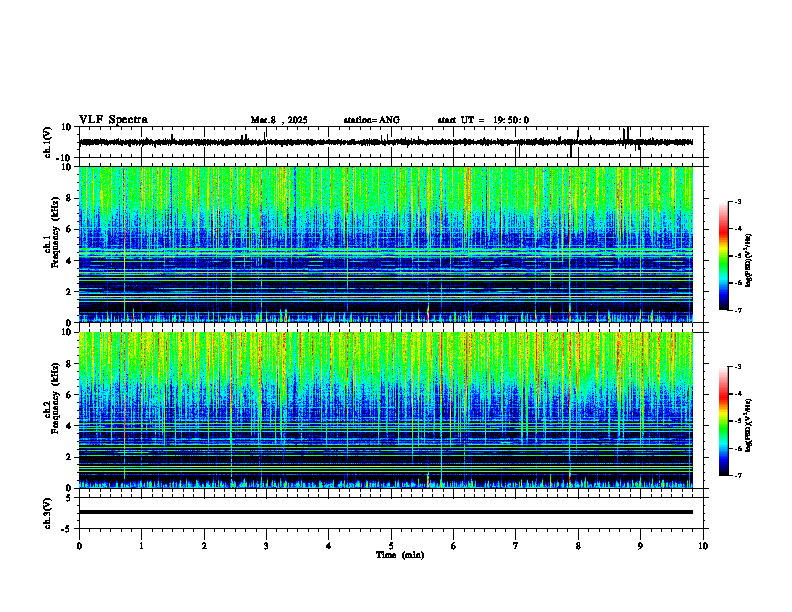Screen dimensions: 792x612
Task: Click inside the ch.1 spectrogram panel
Action: [385, 244]
